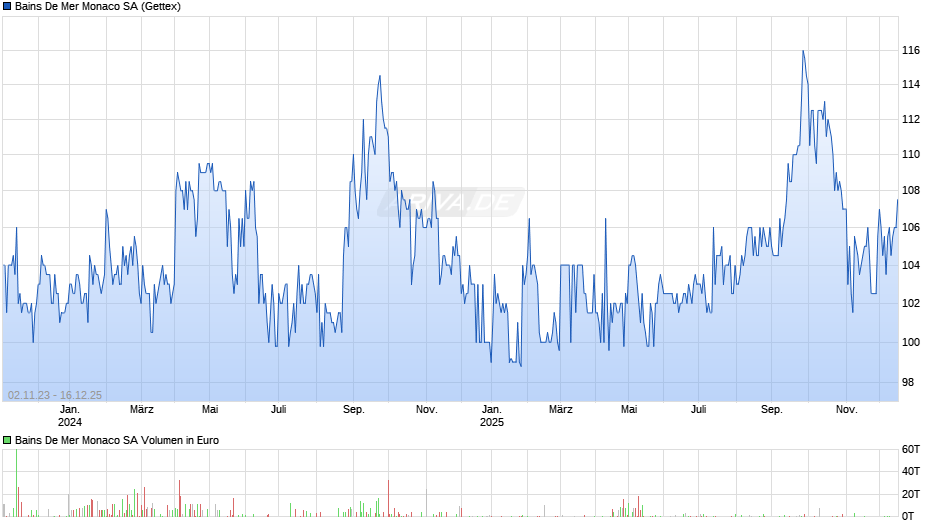Click the price axis value 104
The height and width of the screenshot is (526, 940).
(x=911, y=265)
